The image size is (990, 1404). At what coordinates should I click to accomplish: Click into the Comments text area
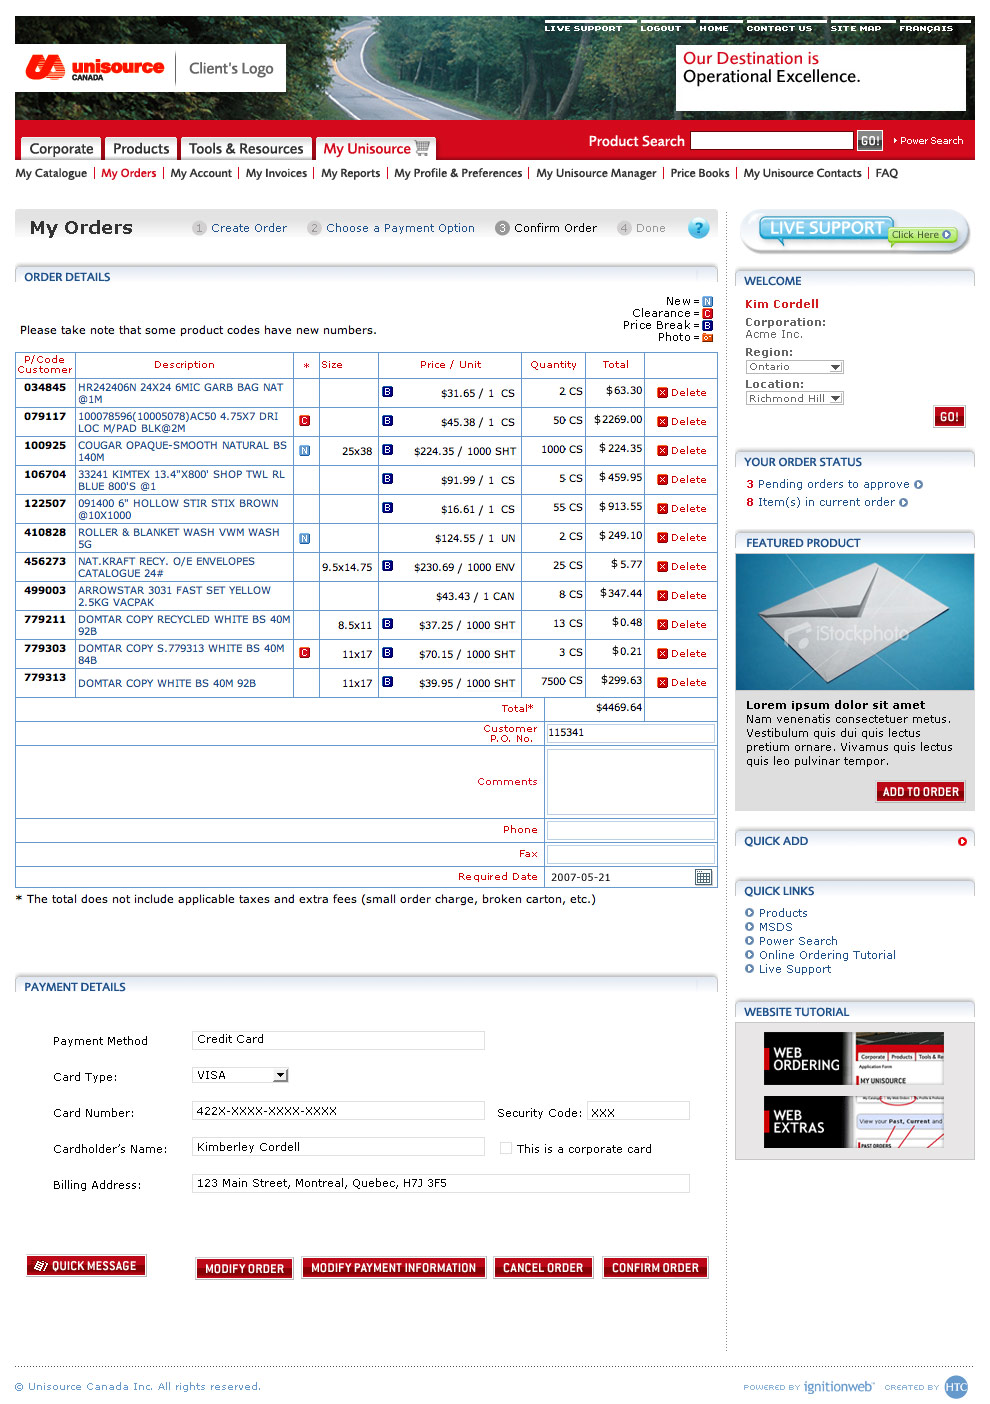(630, 782)
